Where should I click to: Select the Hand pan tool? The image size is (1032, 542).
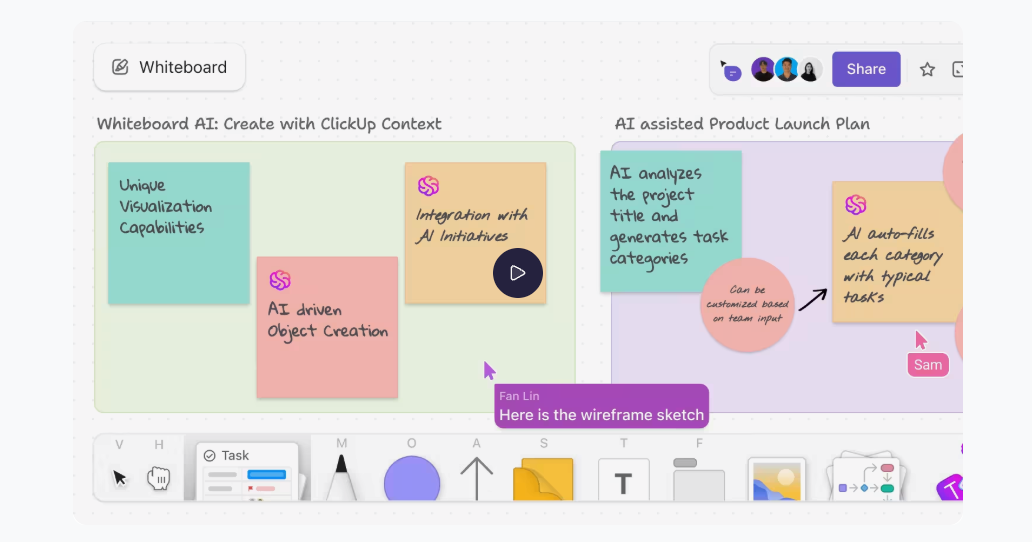point(159,478)
